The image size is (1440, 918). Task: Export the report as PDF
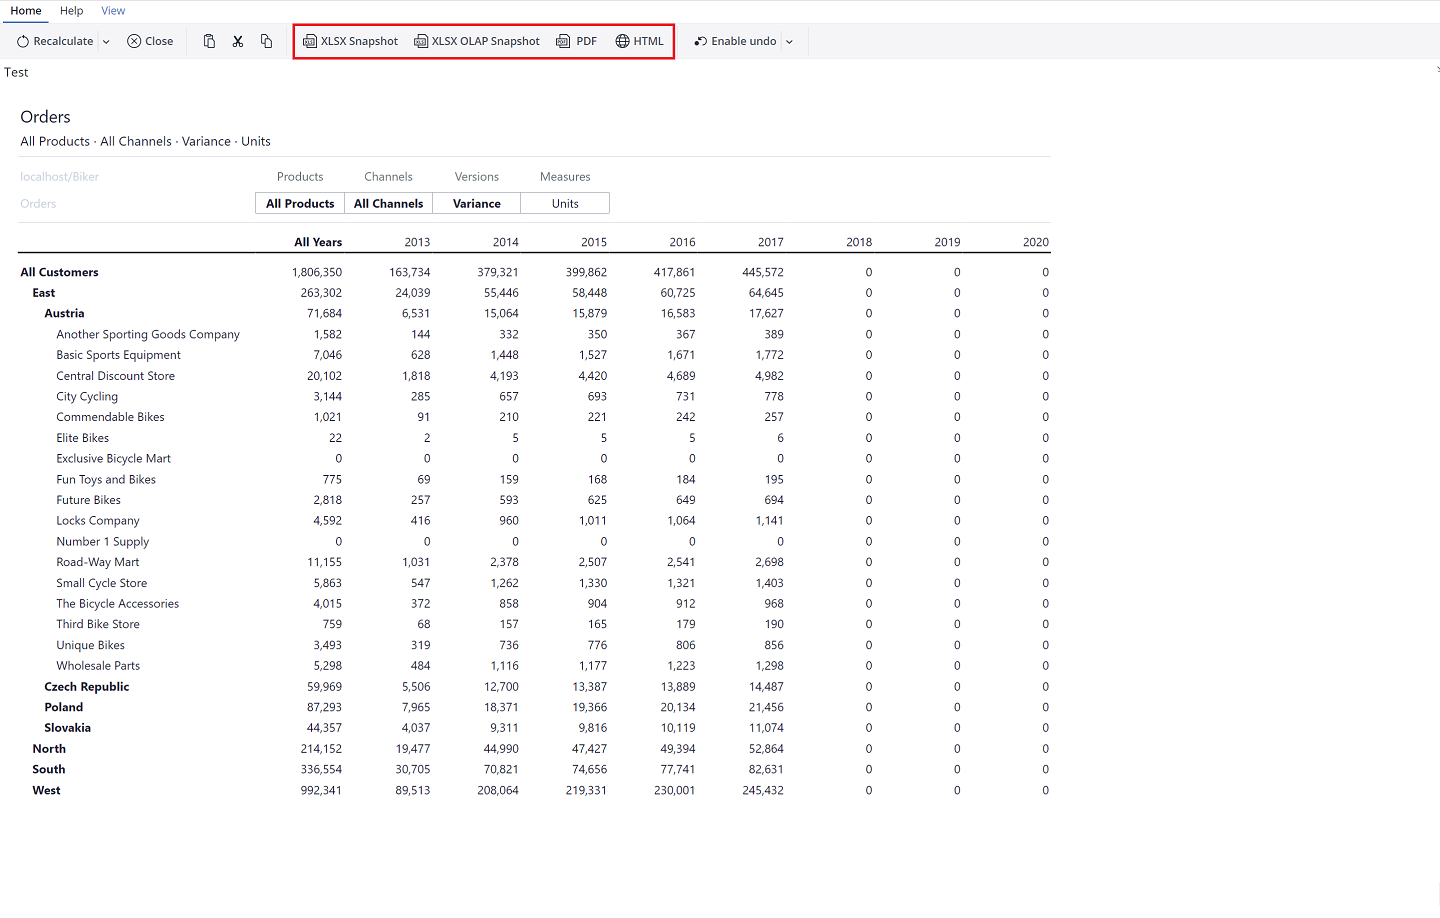point(577,41)
